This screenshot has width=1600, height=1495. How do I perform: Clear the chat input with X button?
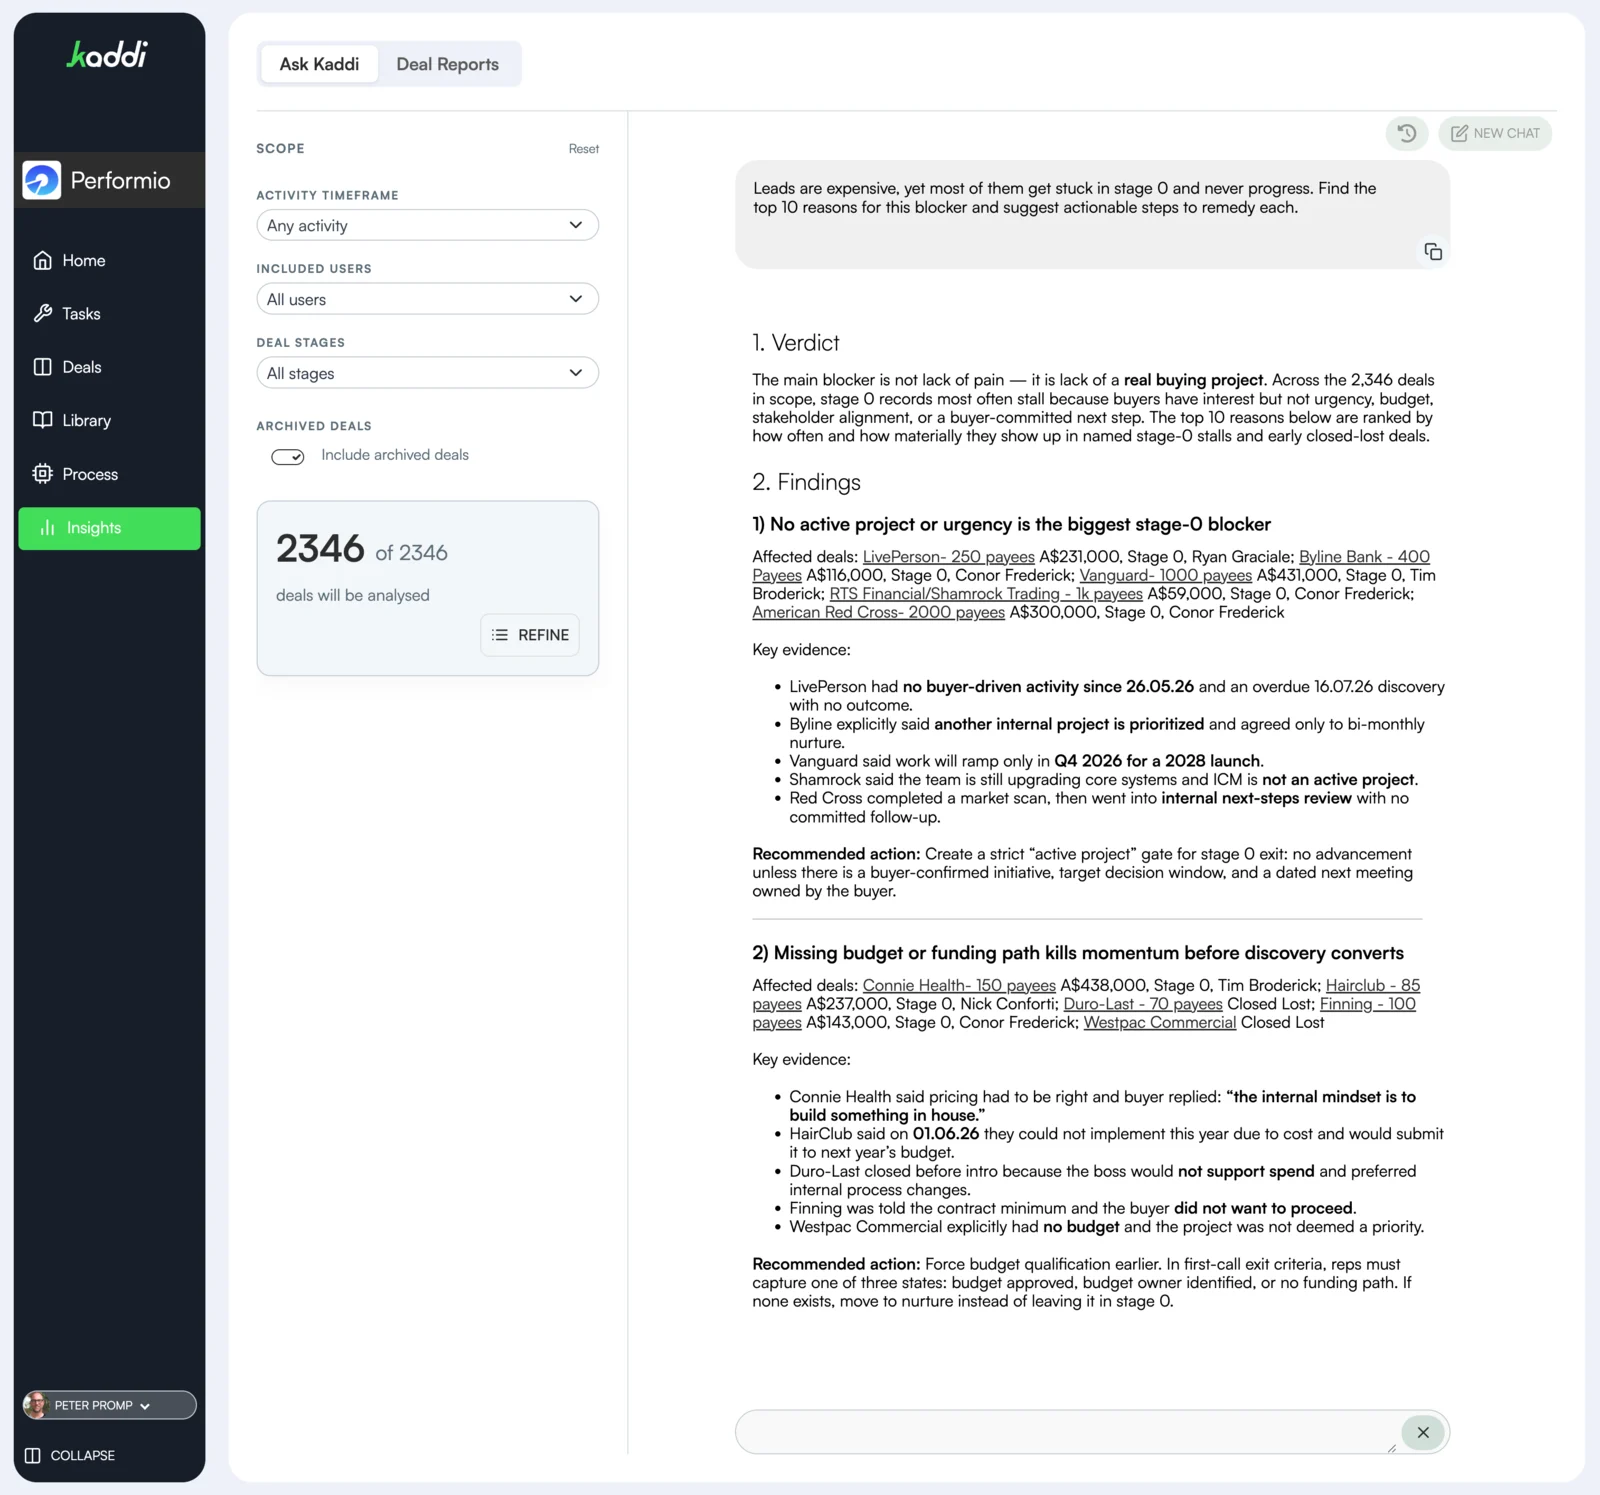tap(1422, 1432)
